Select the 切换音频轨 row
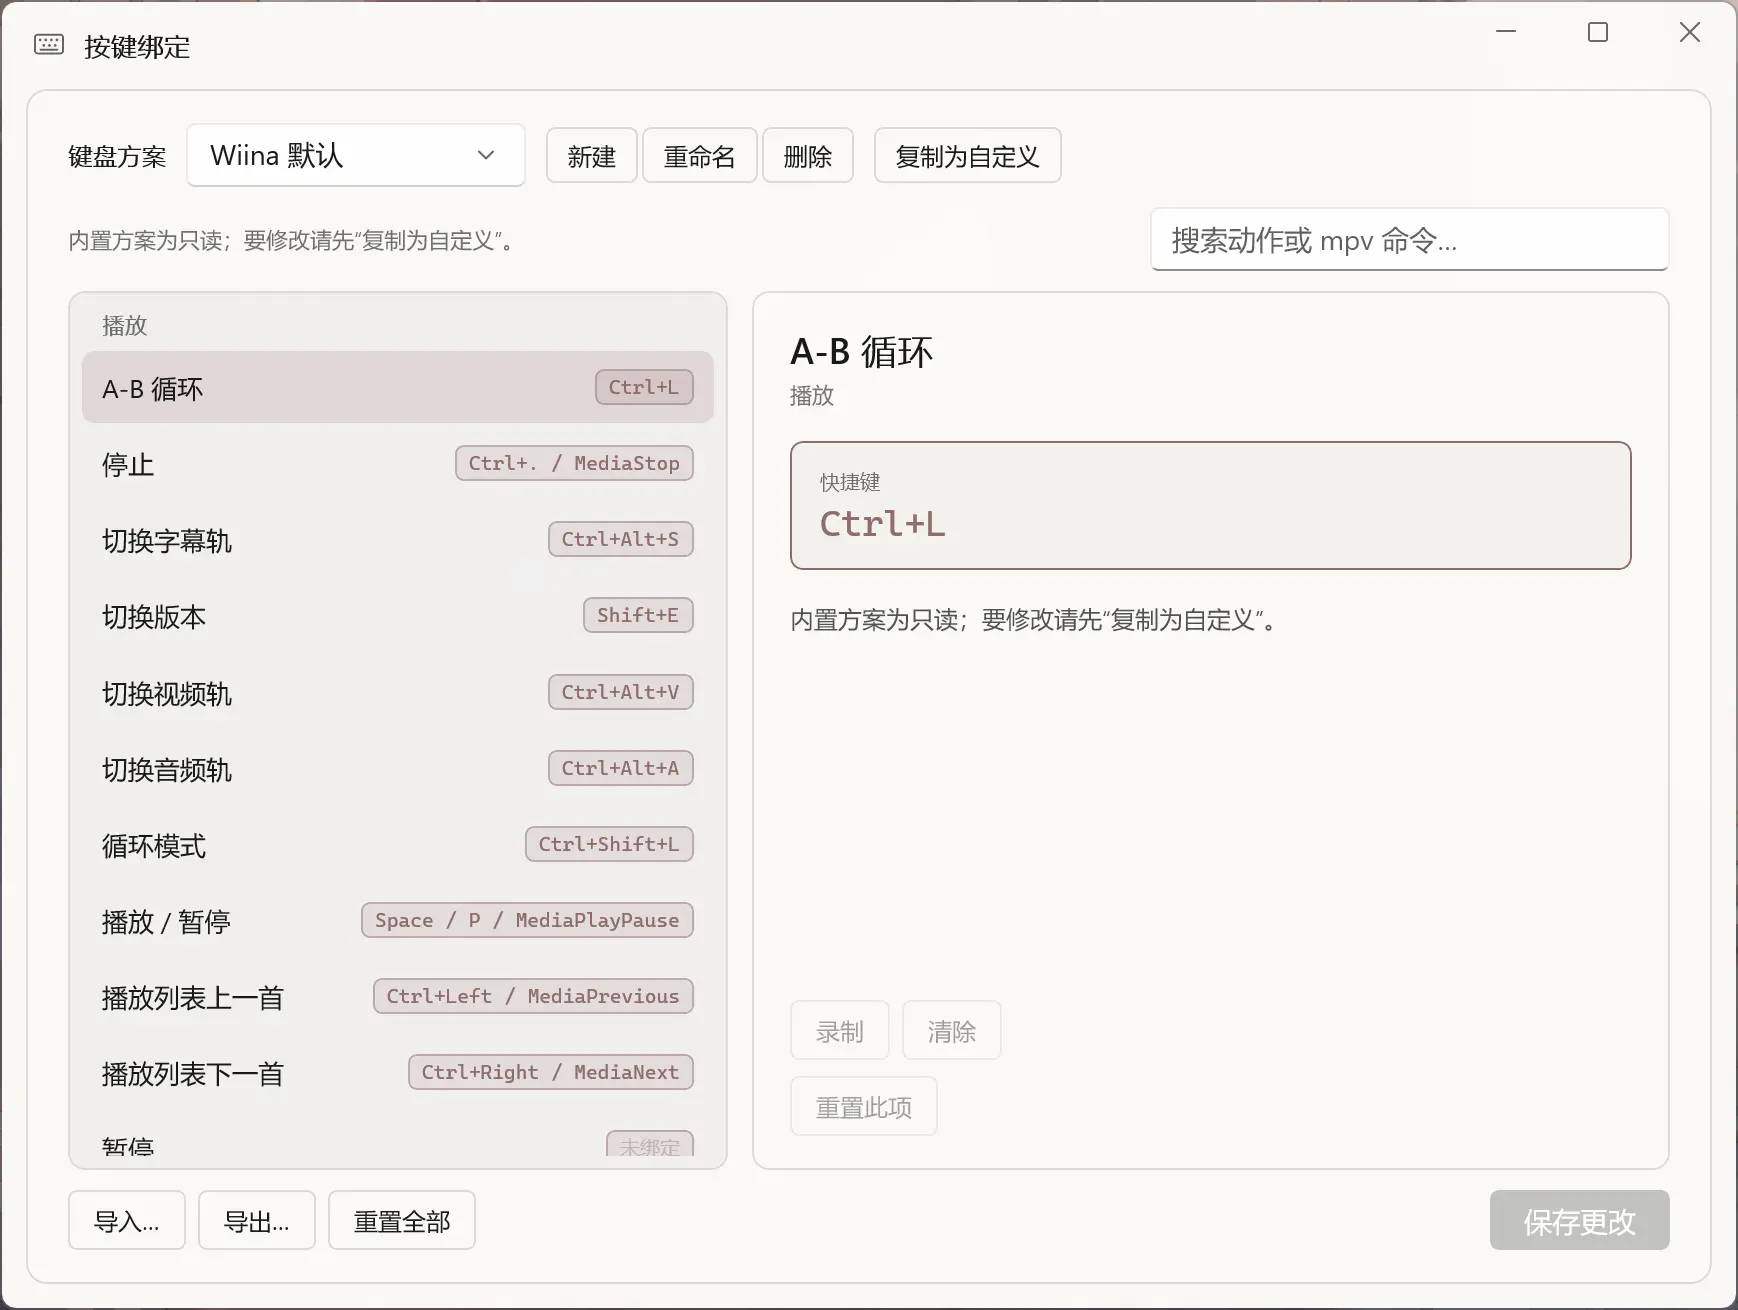The image size is (1738, 1310). [398, 769]
